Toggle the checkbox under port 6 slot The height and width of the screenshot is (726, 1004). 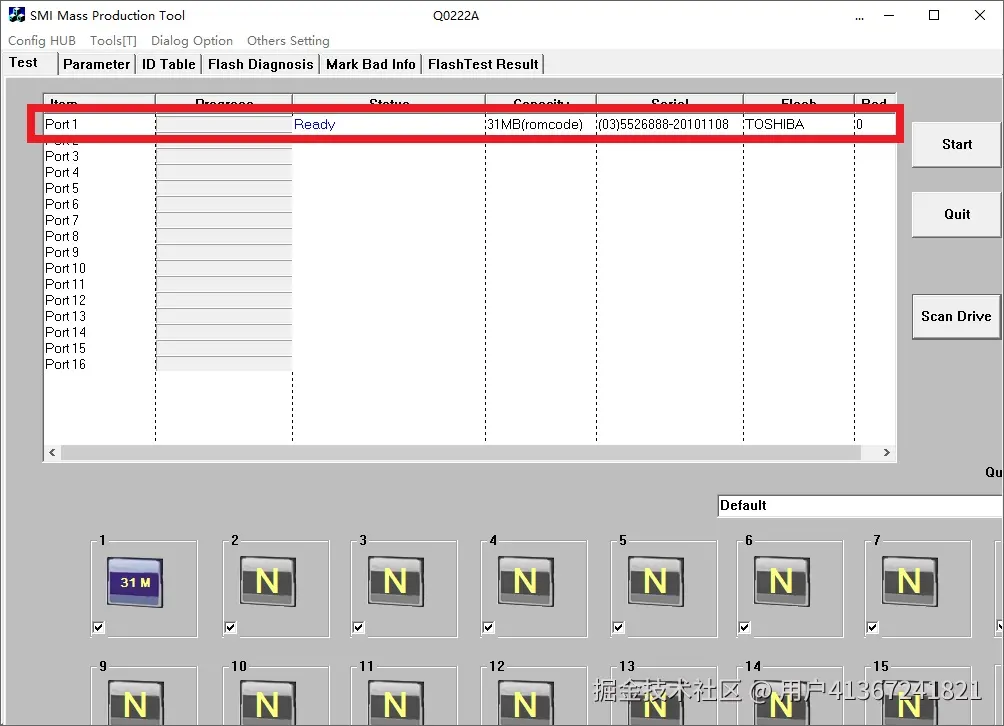click(745, 627)
